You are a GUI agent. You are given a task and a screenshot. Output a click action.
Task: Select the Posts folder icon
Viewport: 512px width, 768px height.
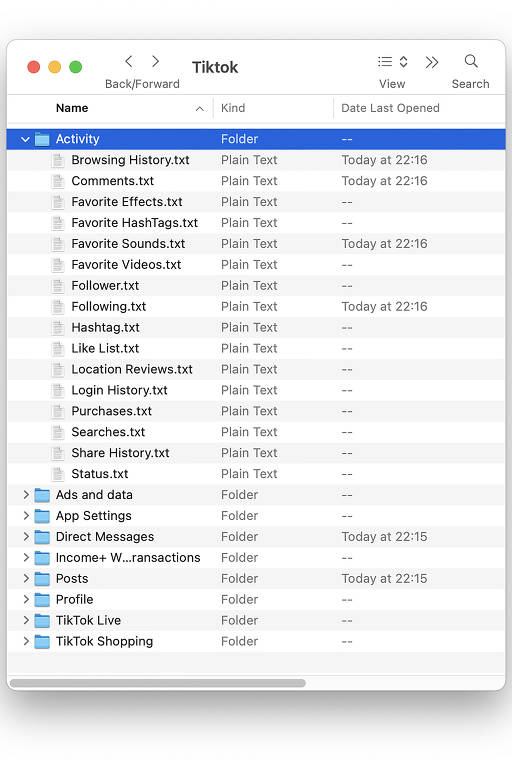click(42, 579)
